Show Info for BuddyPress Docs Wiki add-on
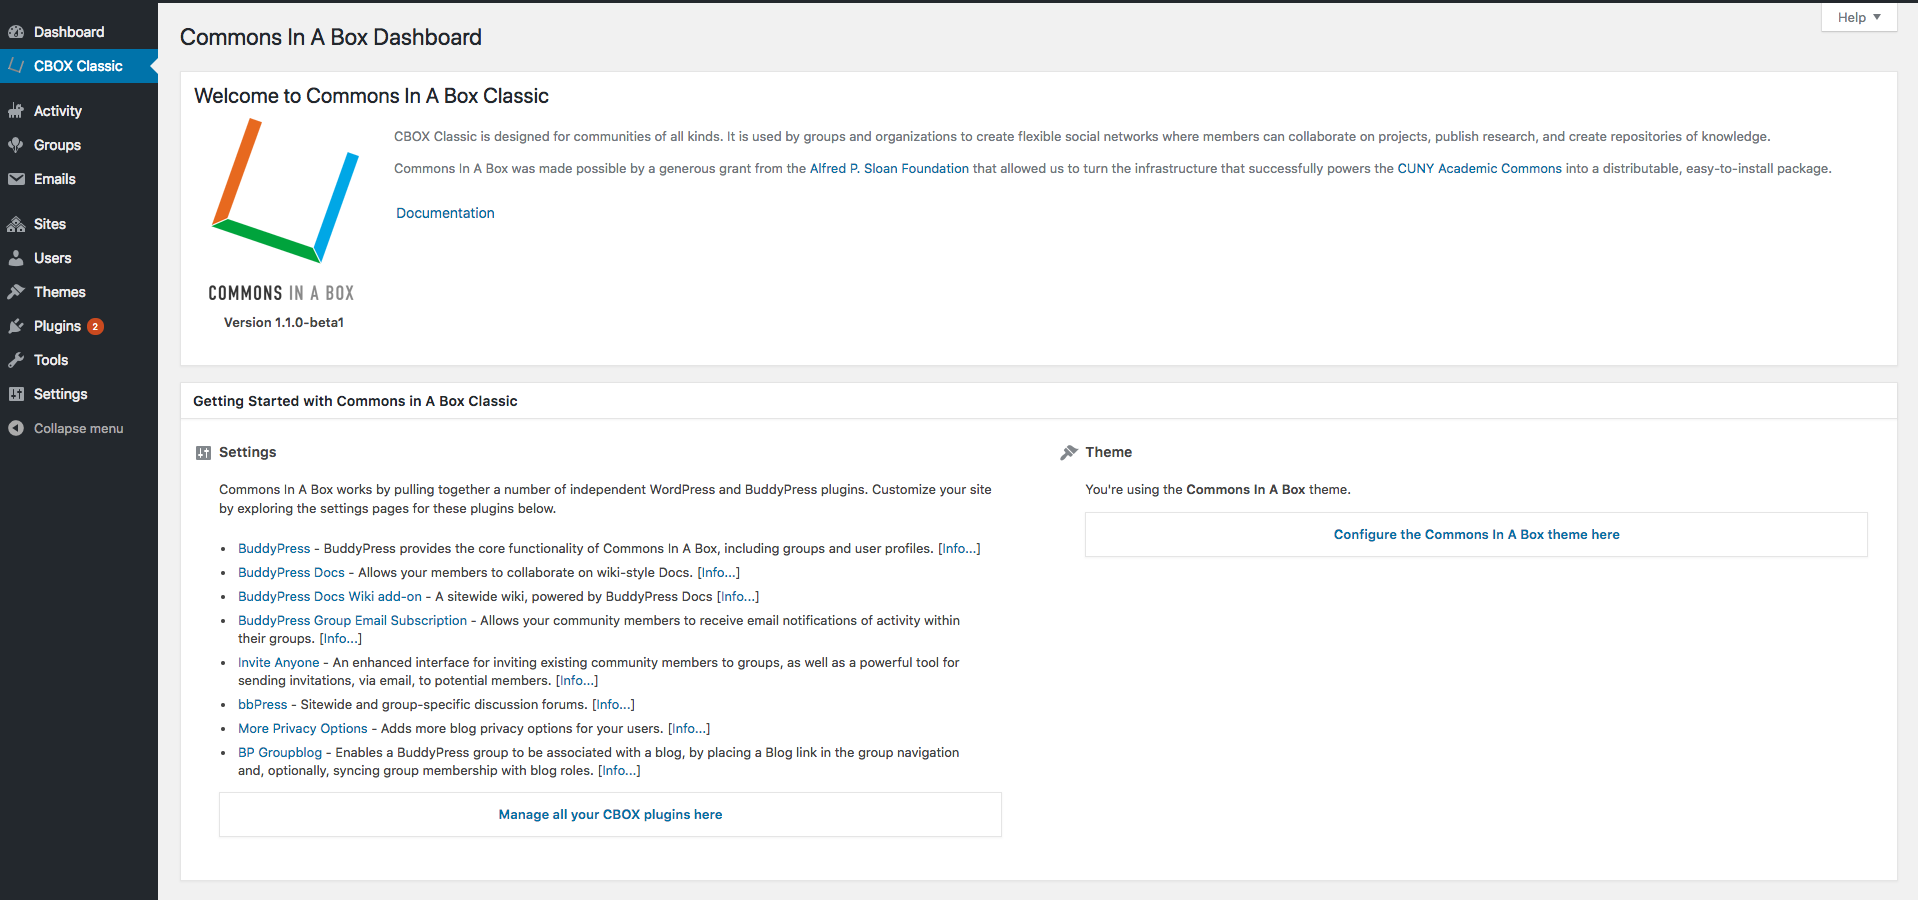 coord(738,596)
